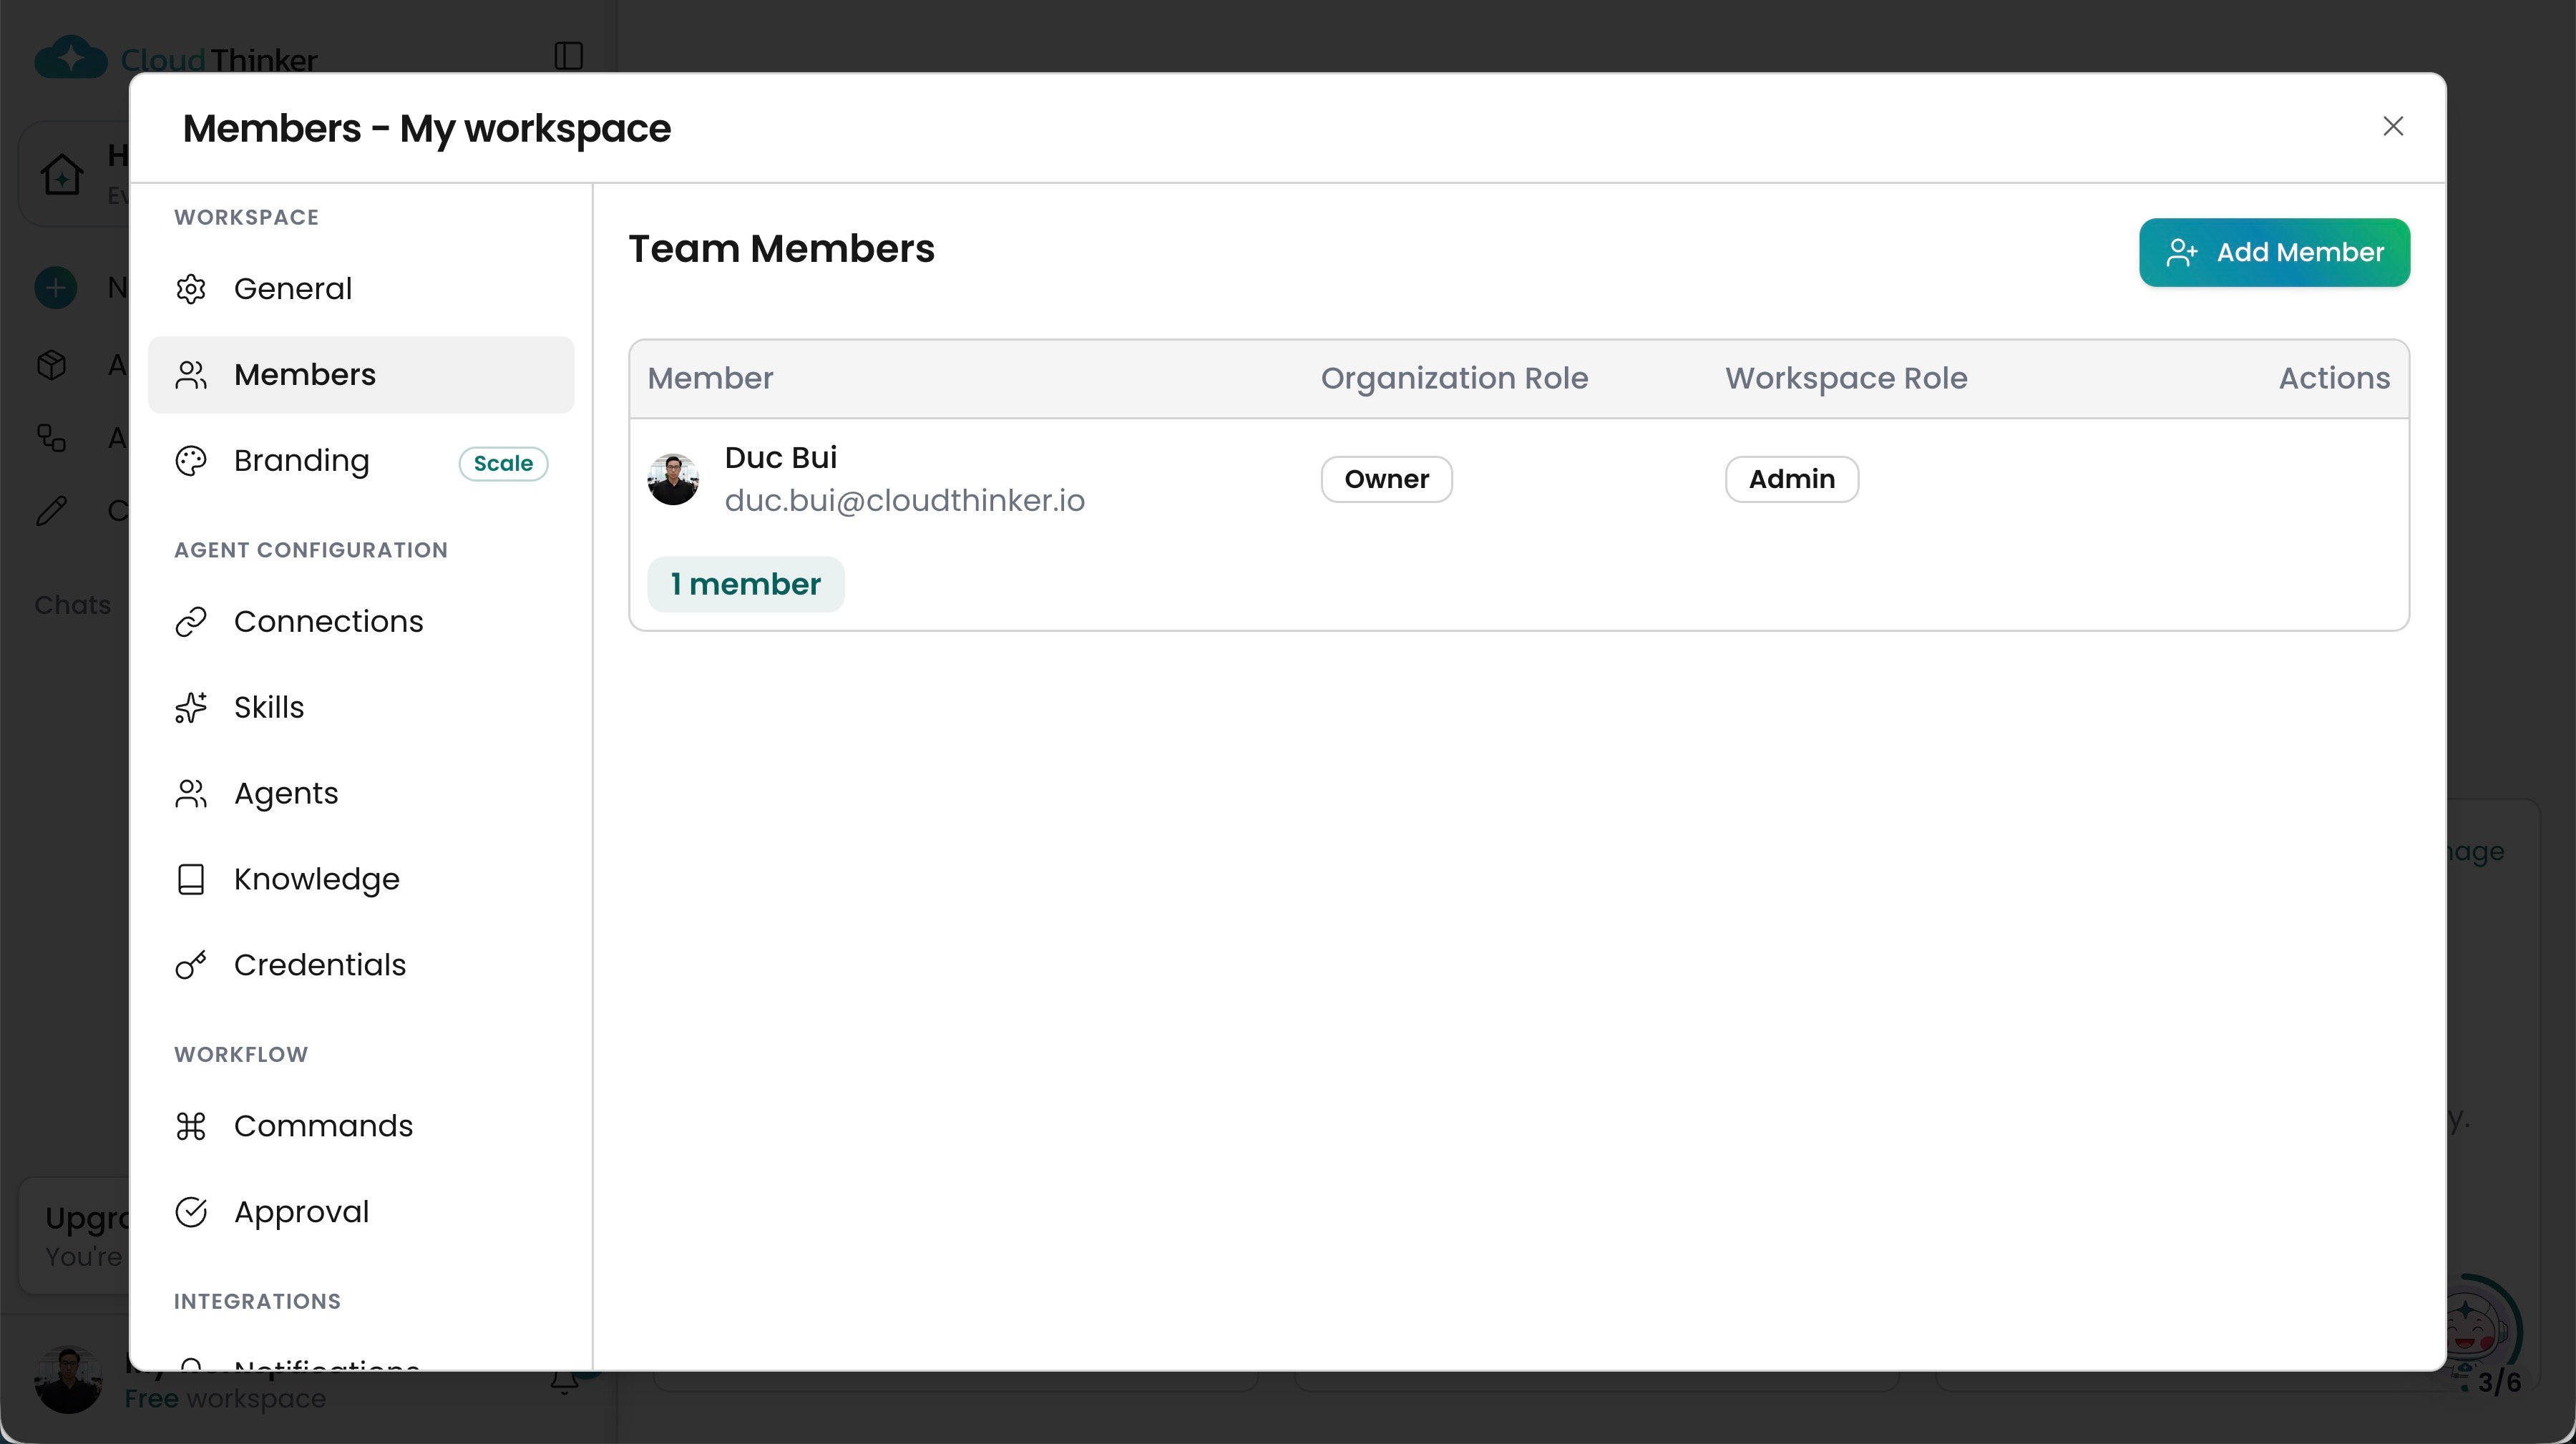Screen dimensions: 2576x1444
Task: Click the workflow nodes icon in the background sidebar
Action: pyautogui.click(x=52, y=438)
